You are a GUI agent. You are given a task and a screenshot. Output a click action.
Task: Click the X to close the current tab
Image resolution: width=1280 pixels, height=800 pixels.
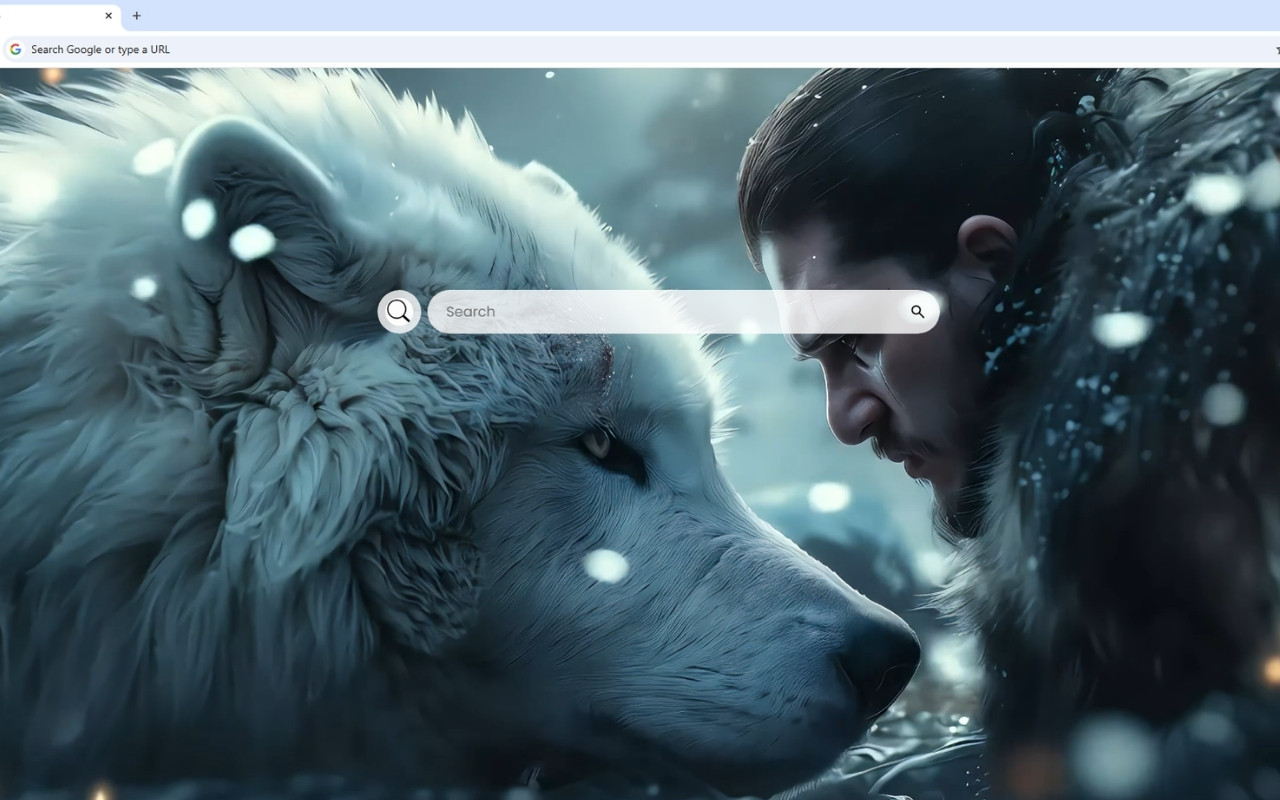tap(109, 16)
